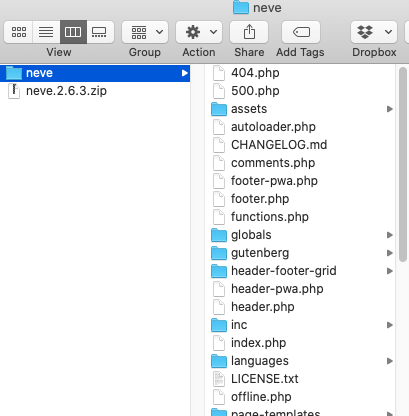Open the gutenberg folder
The width and height of the screenshot is (409, 416).
300,253
